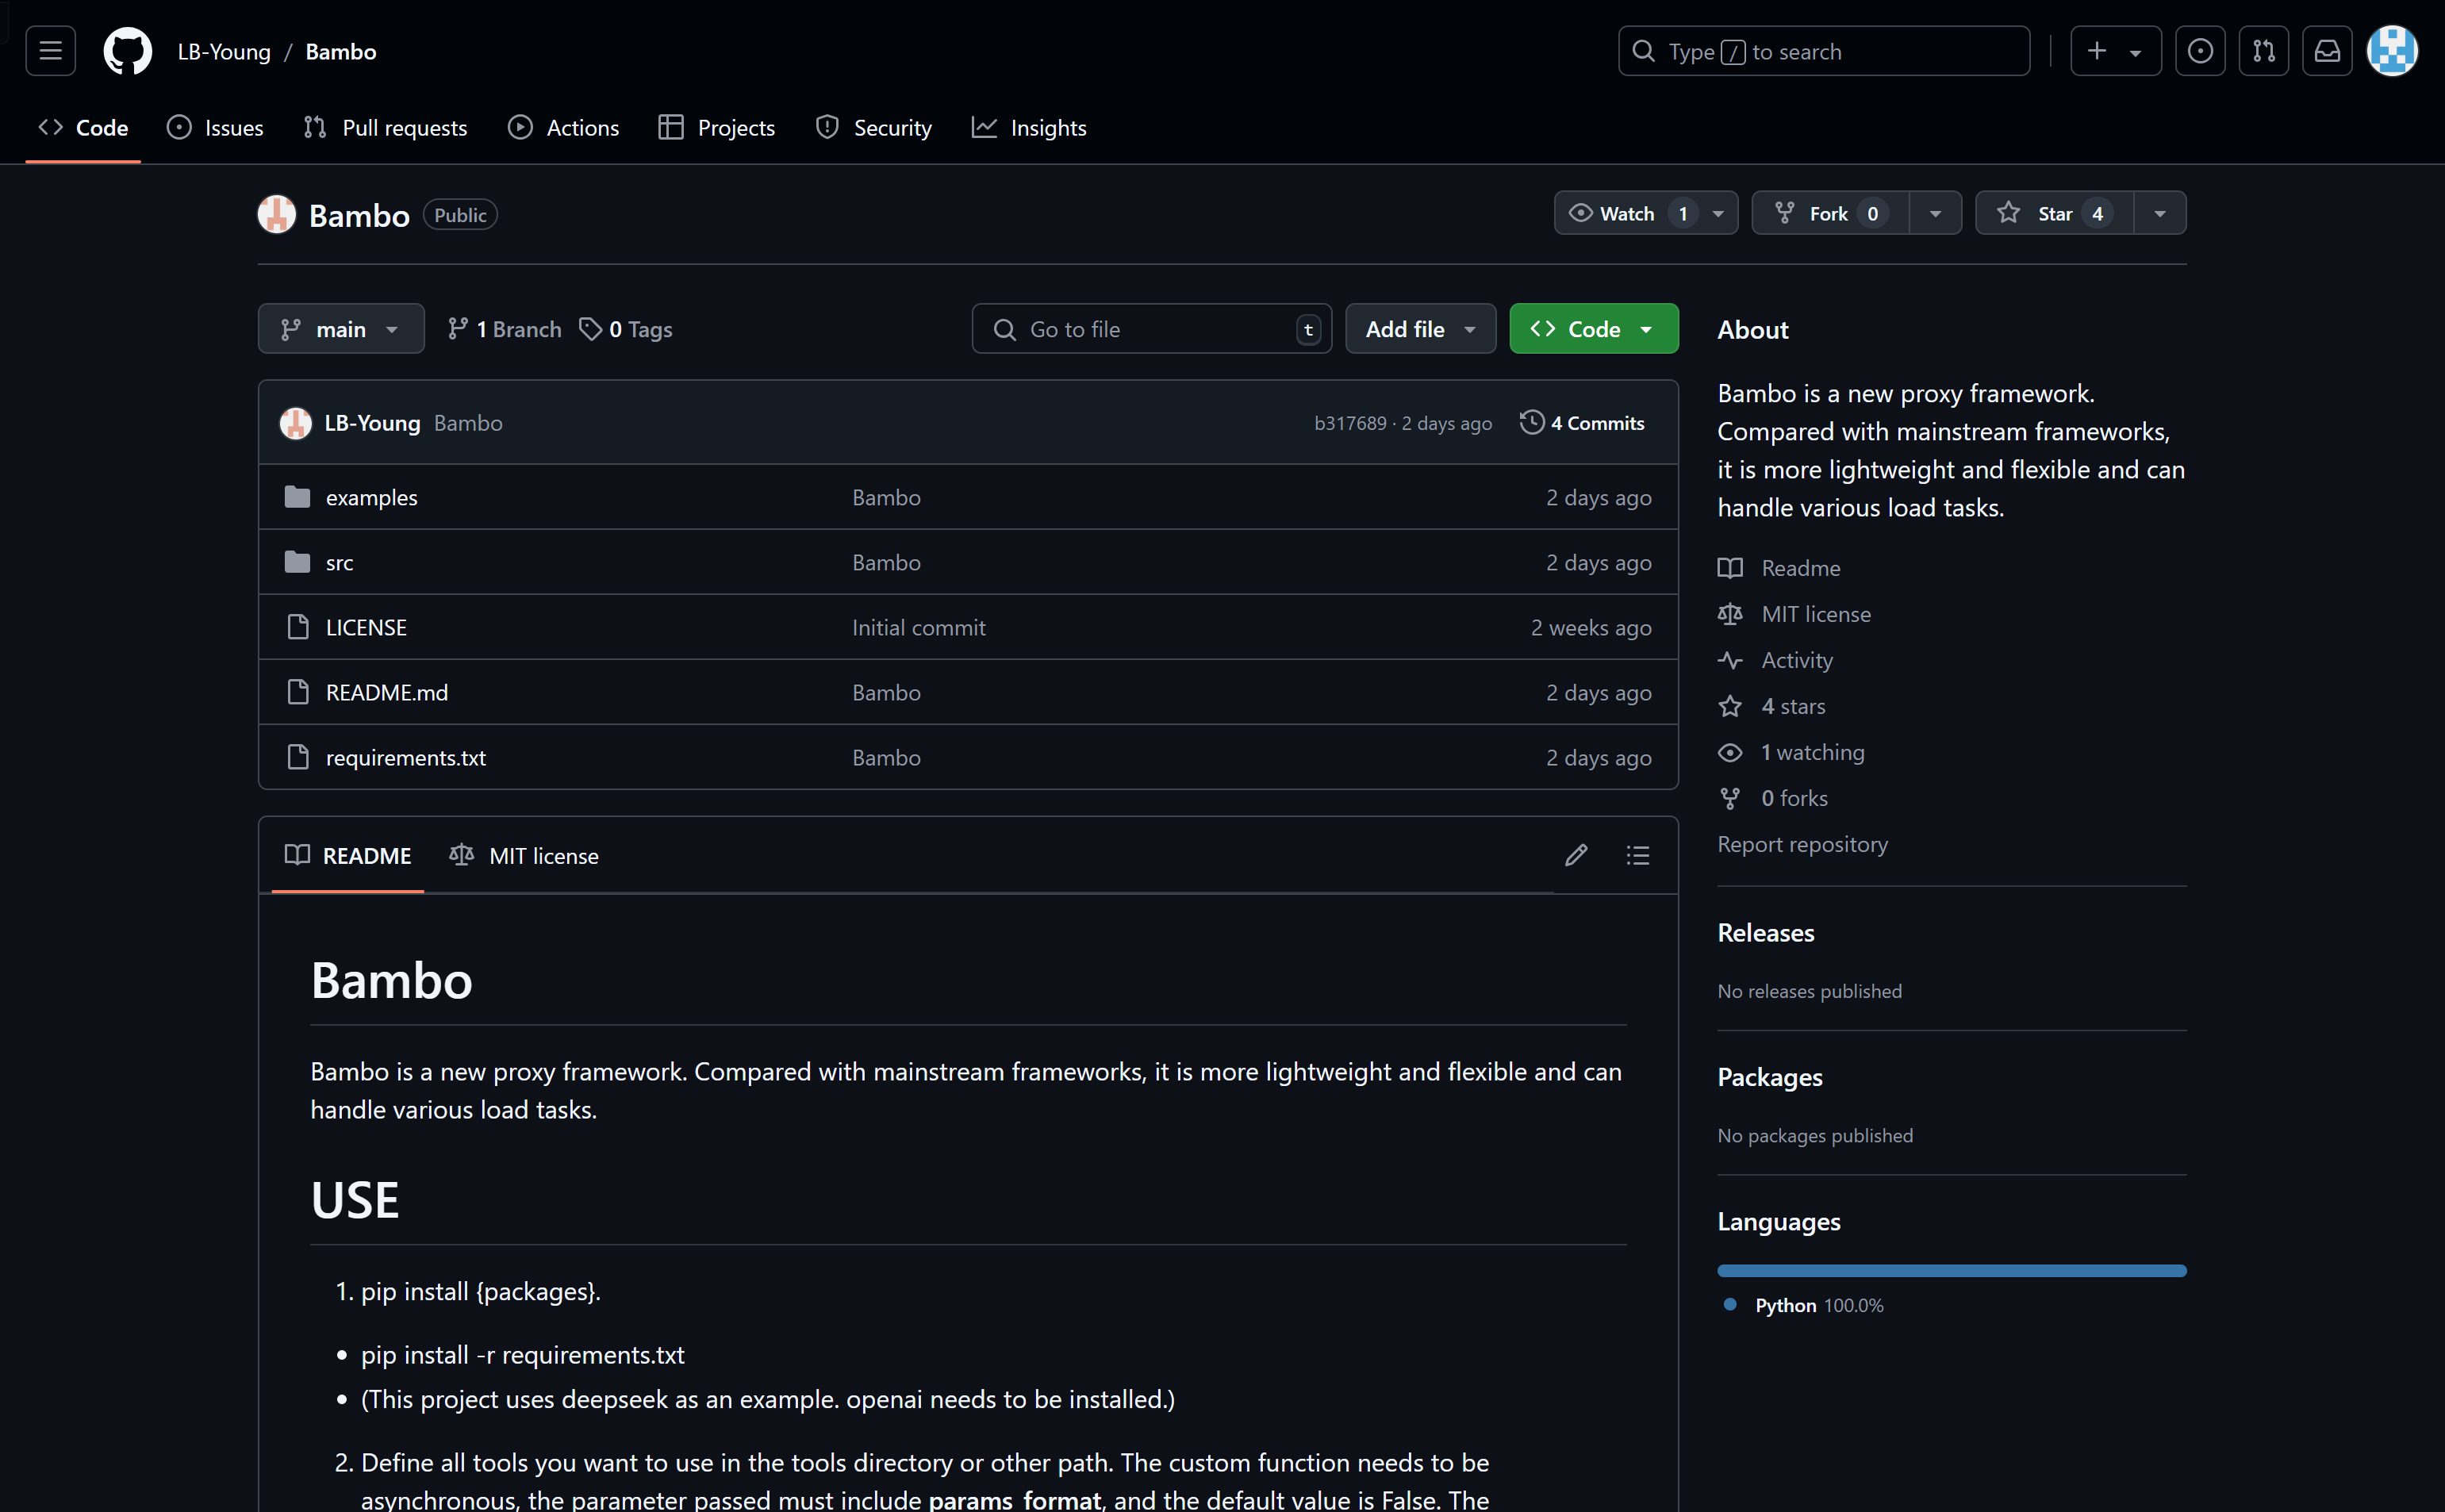This screenshot has height=1512, width=2445.
Task: Open the src folder
Action: point(339,562)
